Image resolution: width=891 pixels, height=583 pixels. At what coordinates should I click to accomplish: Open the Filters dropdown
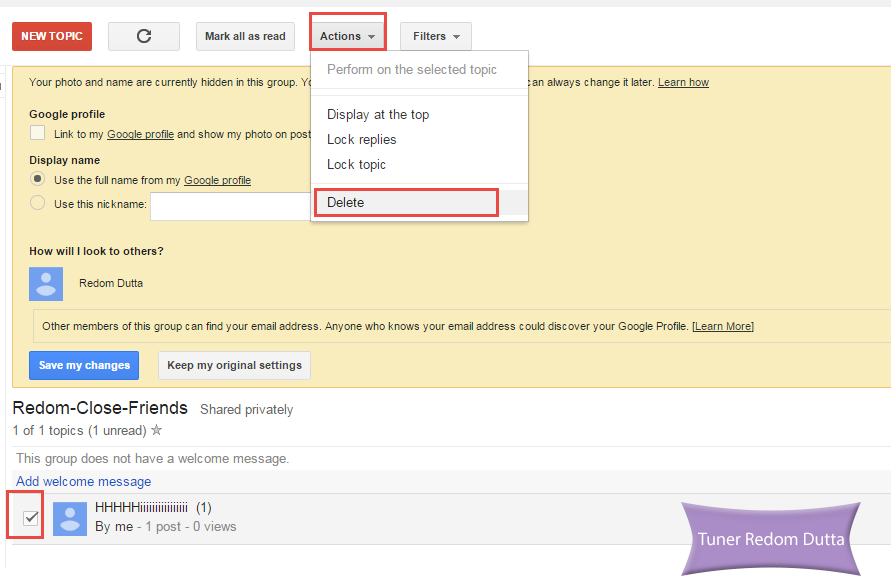436,36
